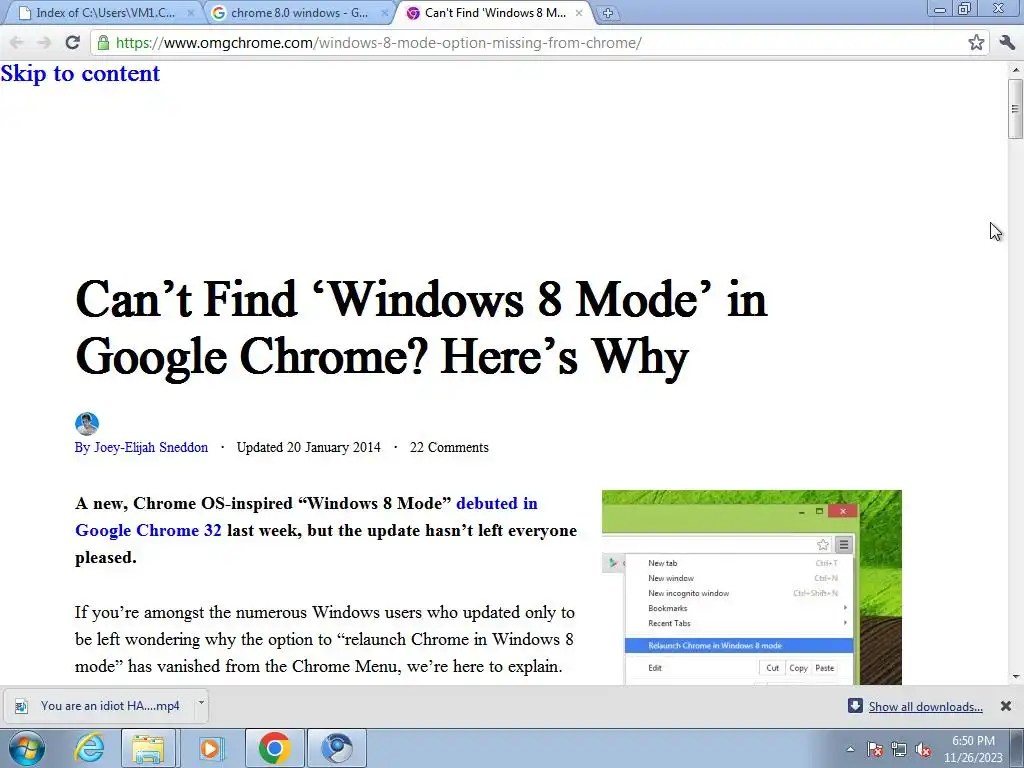The width and height of the screenshot is (1024, 768).
Task: Reload the current page
Action: pos(72,43)
